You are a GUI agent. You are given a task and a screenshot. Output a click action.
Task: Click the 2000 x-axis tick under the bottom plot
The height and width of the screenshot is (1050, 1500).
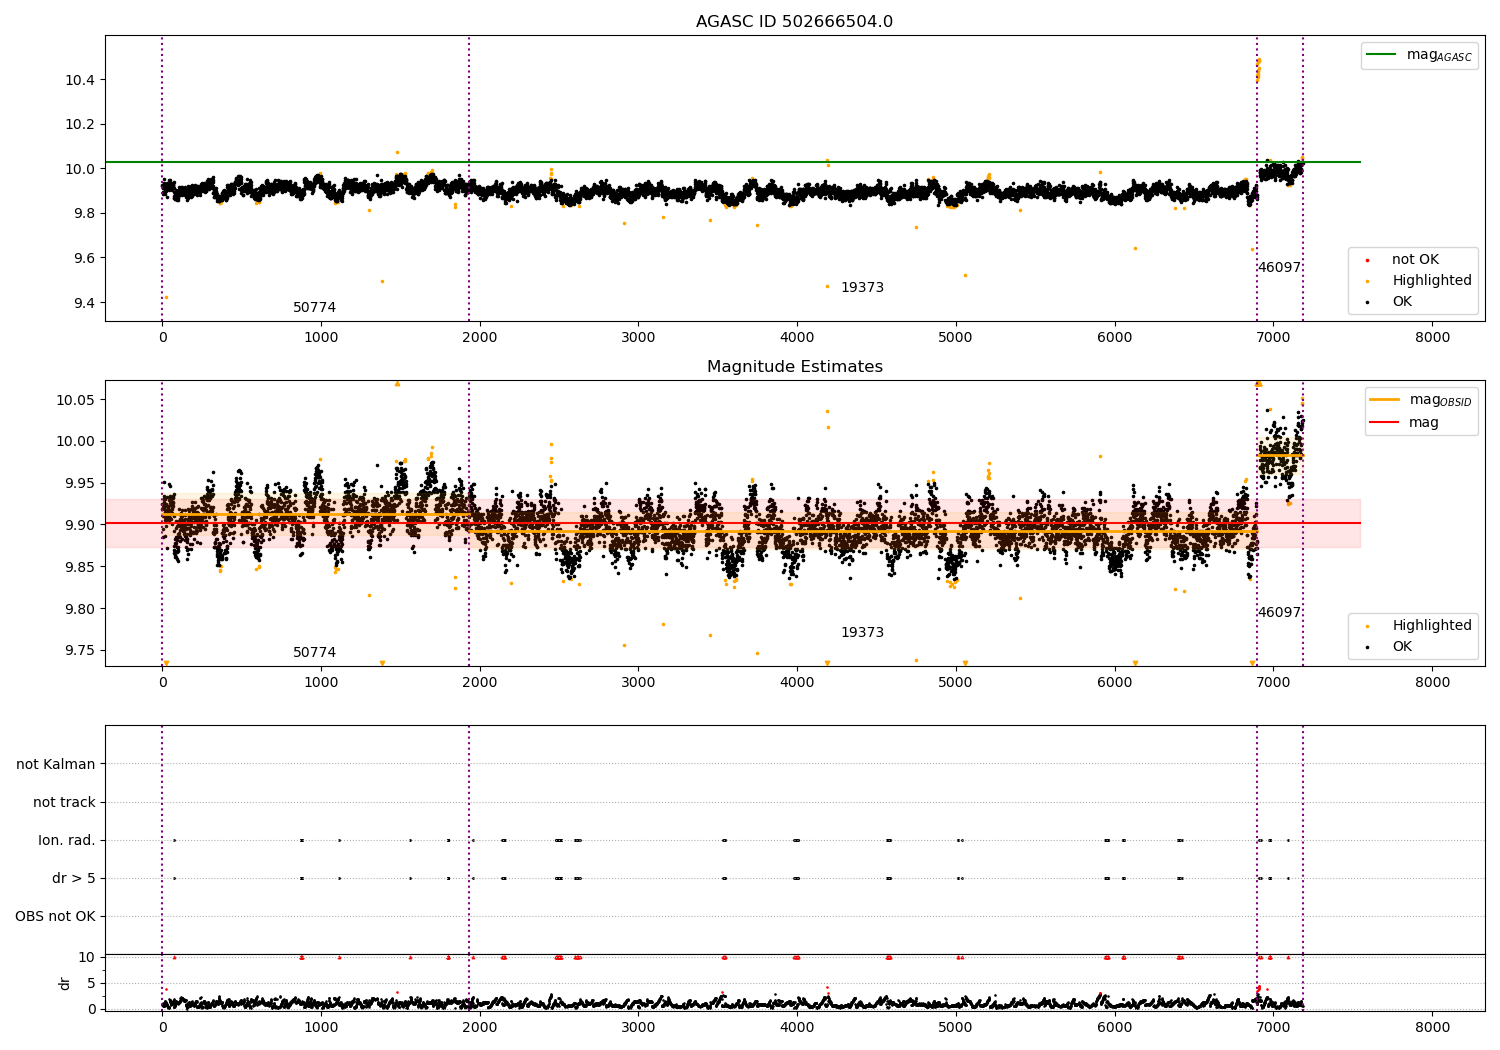click(479, 1028)
